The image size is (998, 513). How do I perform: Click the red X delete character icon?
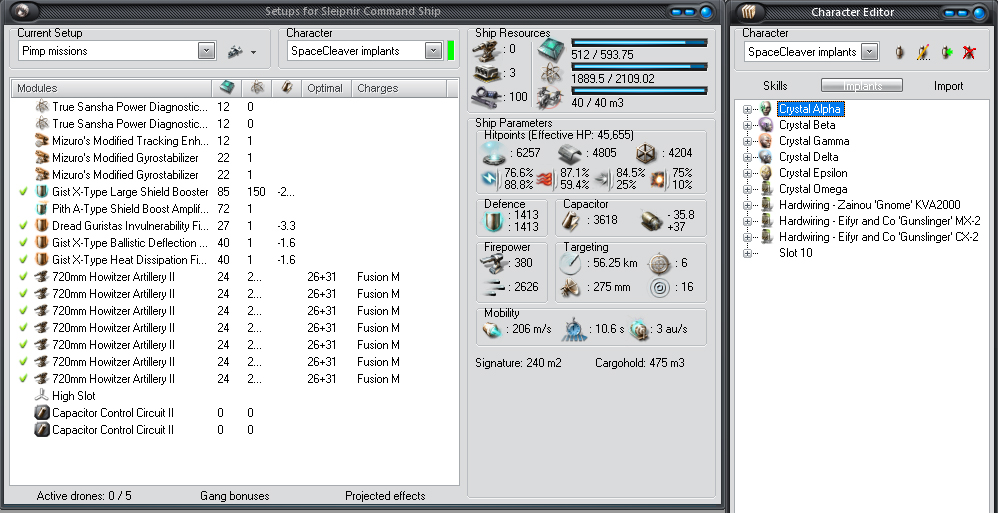click(969, 52)
